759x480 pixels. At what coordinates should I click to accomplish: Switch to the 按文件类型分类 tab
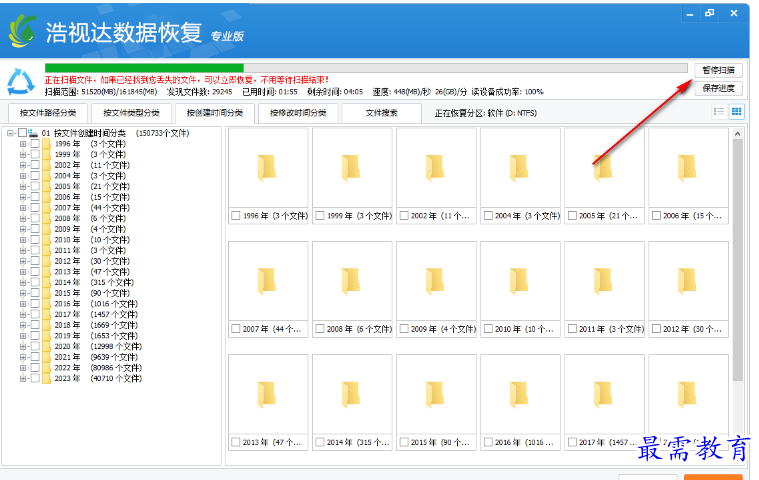pyautogui.click(x=131, y=113)
